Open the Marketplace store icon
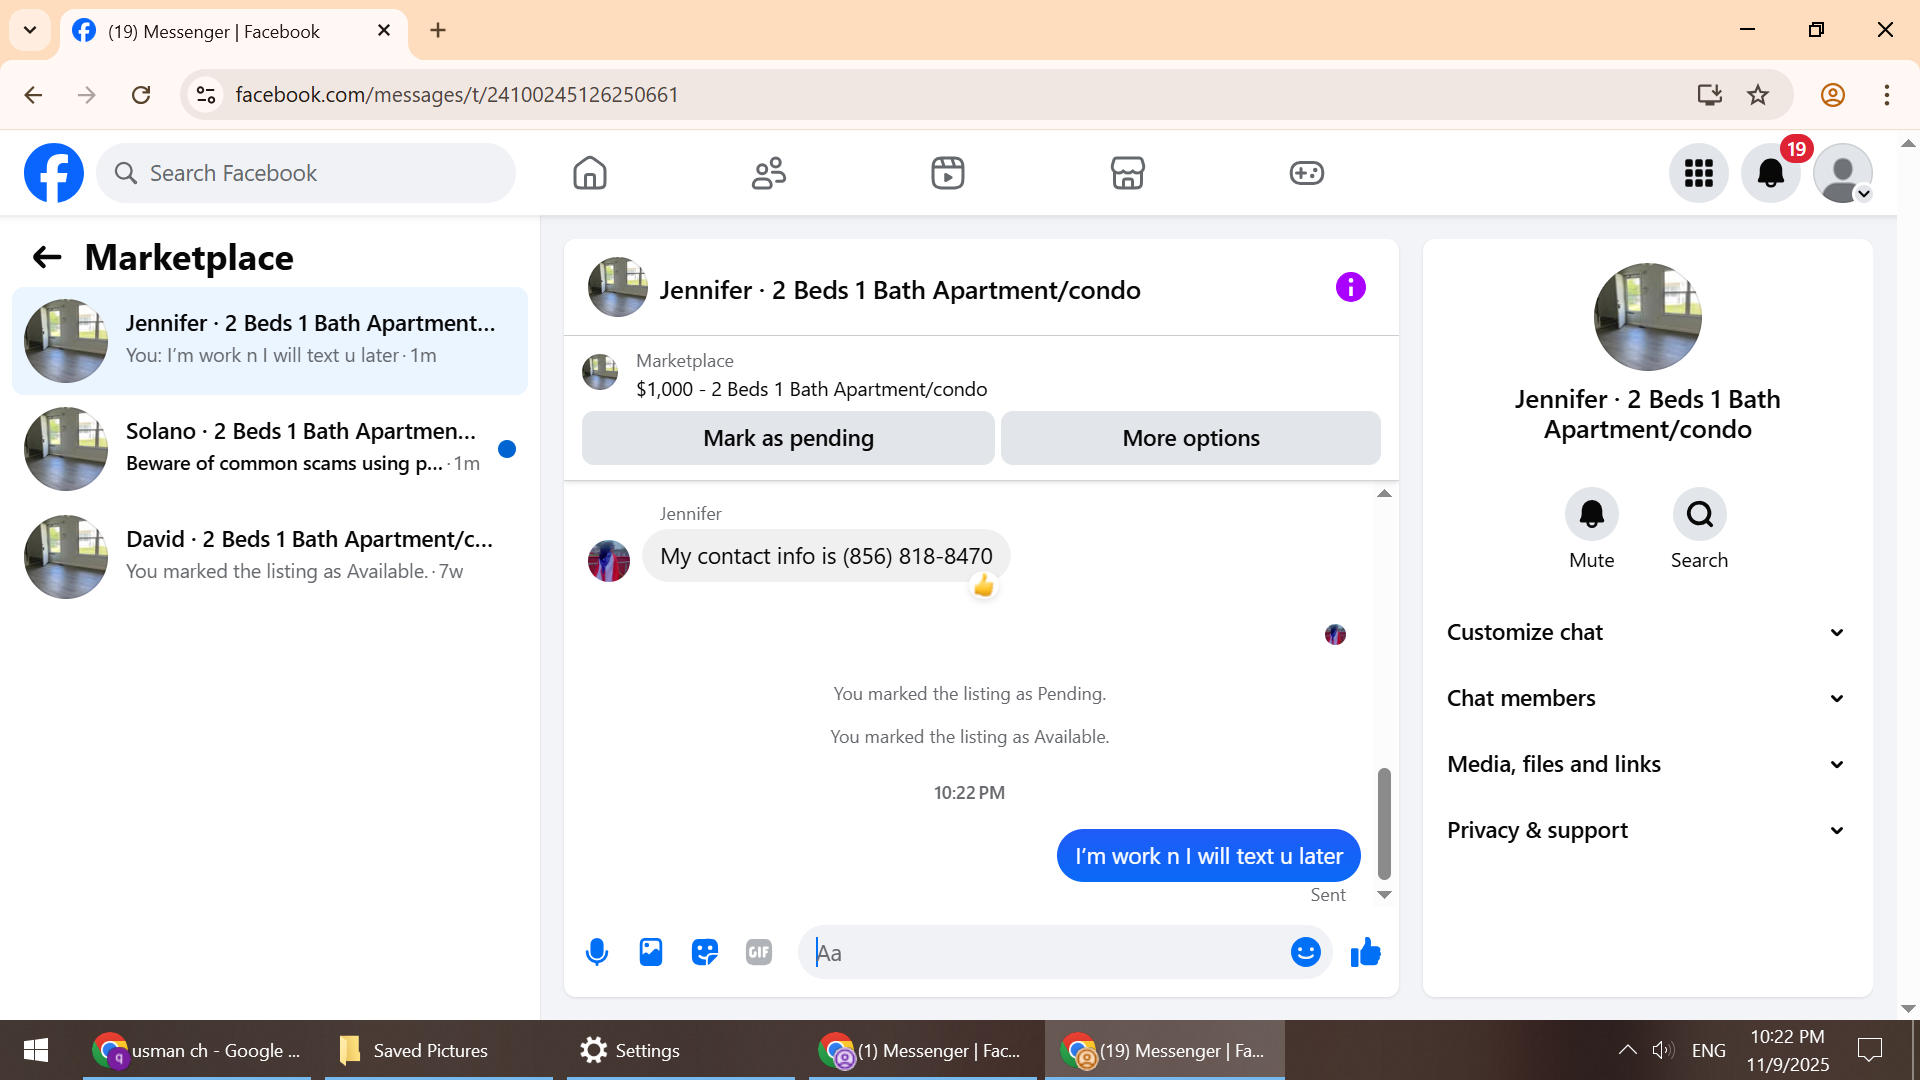 [1127, 173]
